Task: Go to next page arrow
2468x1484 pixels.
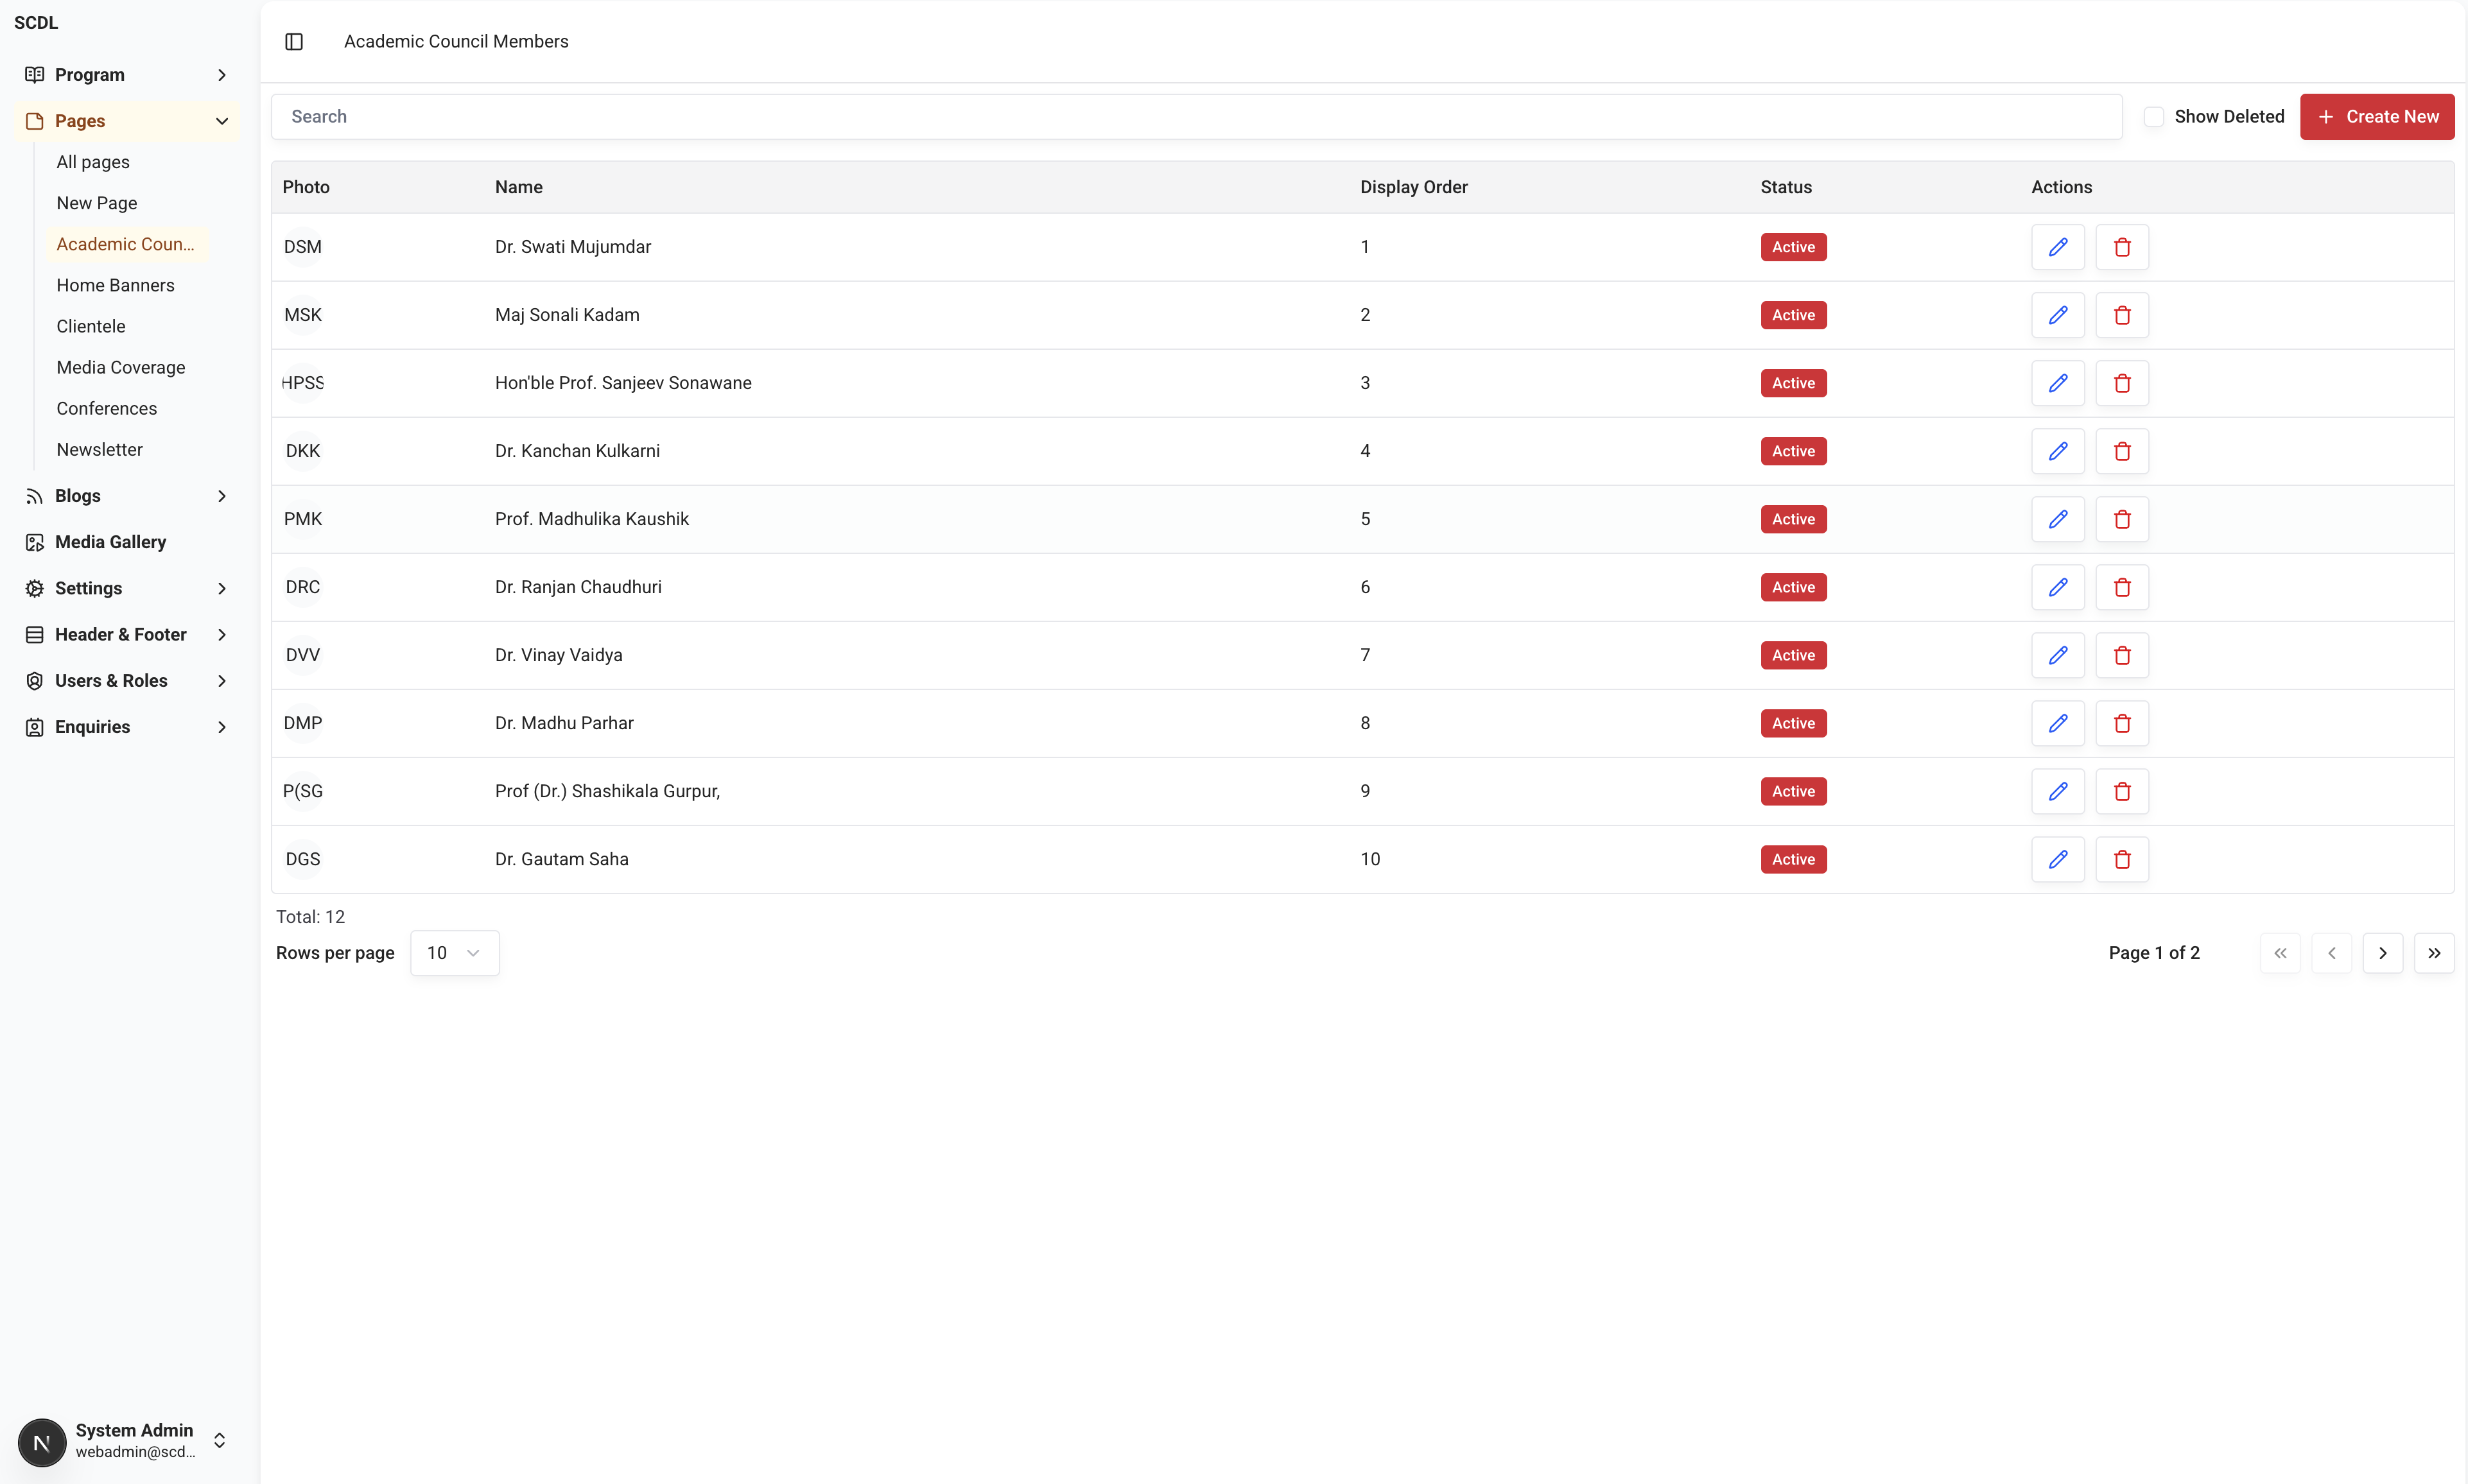Action: click(2382, 953)
